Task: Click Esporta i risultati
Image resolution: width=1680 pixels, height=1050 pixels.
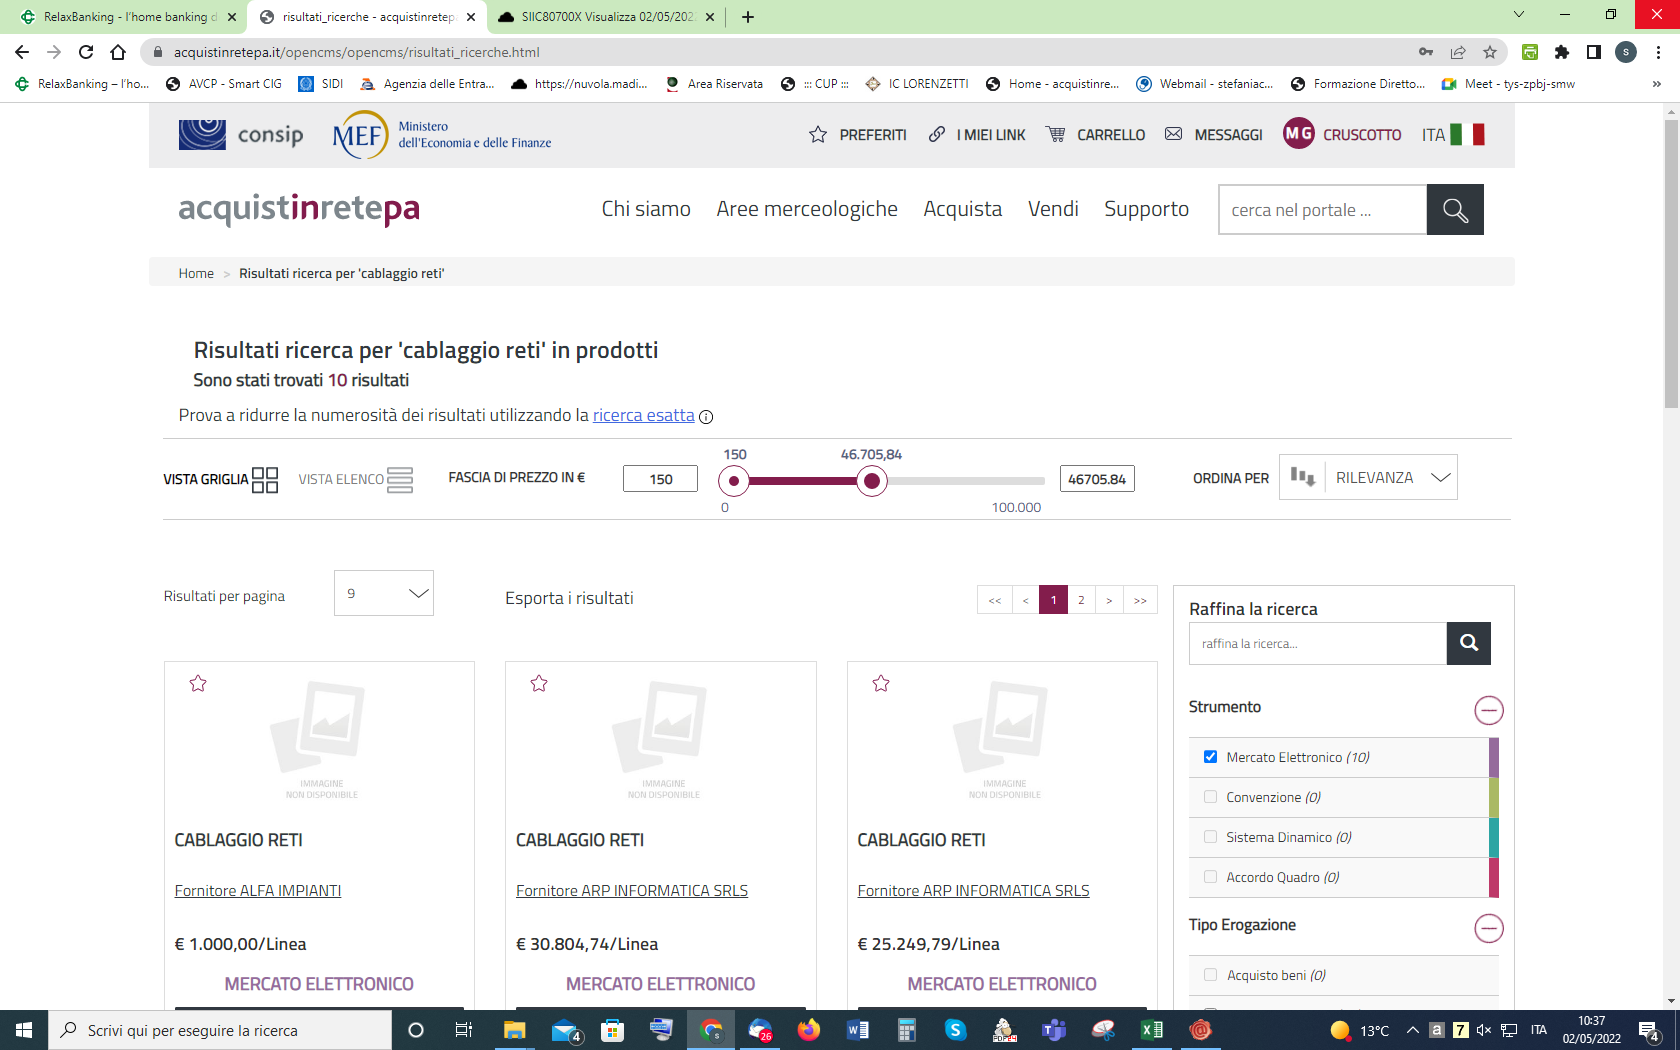Action: [569, 598]
